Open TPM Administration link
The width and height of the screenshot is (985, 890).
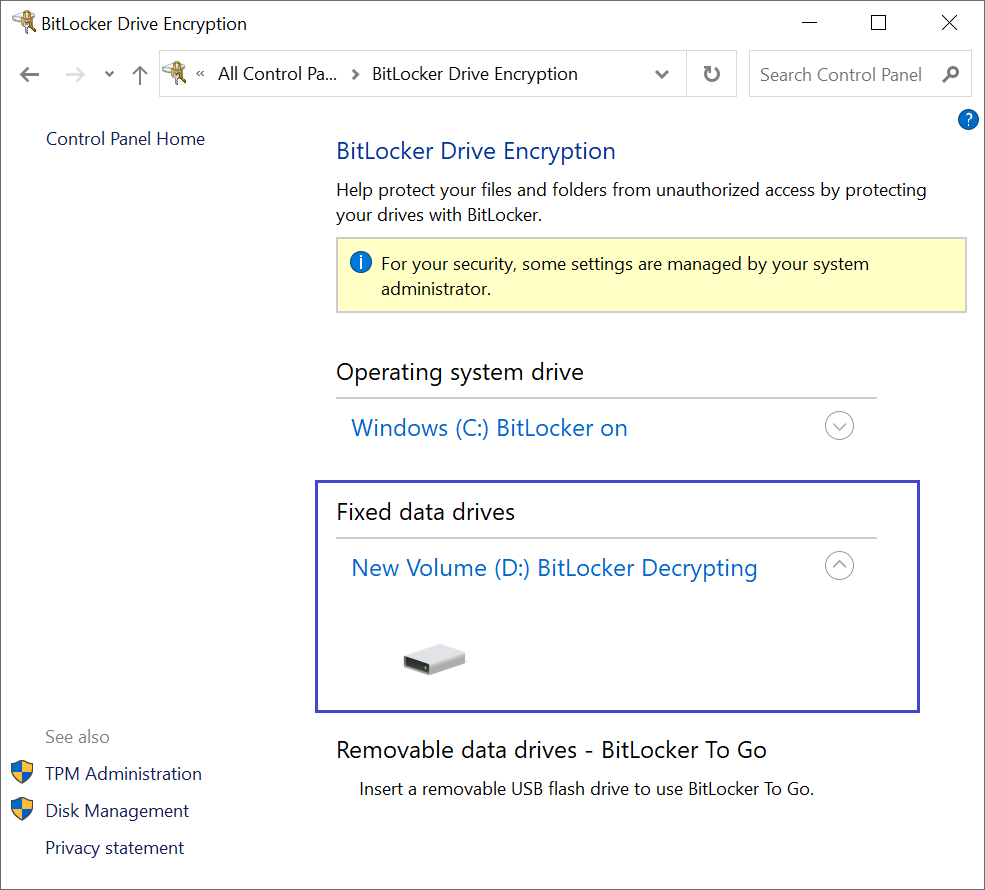click(123, 774)
